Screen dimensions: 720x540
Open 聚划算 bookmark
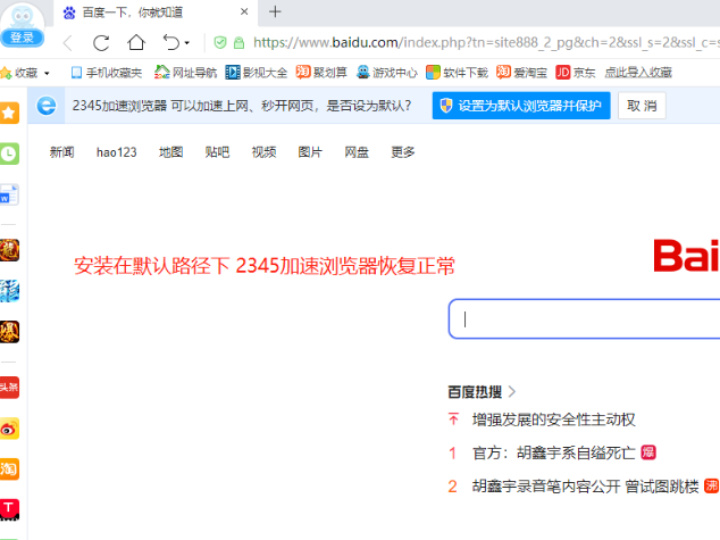(x=321, y=73)
